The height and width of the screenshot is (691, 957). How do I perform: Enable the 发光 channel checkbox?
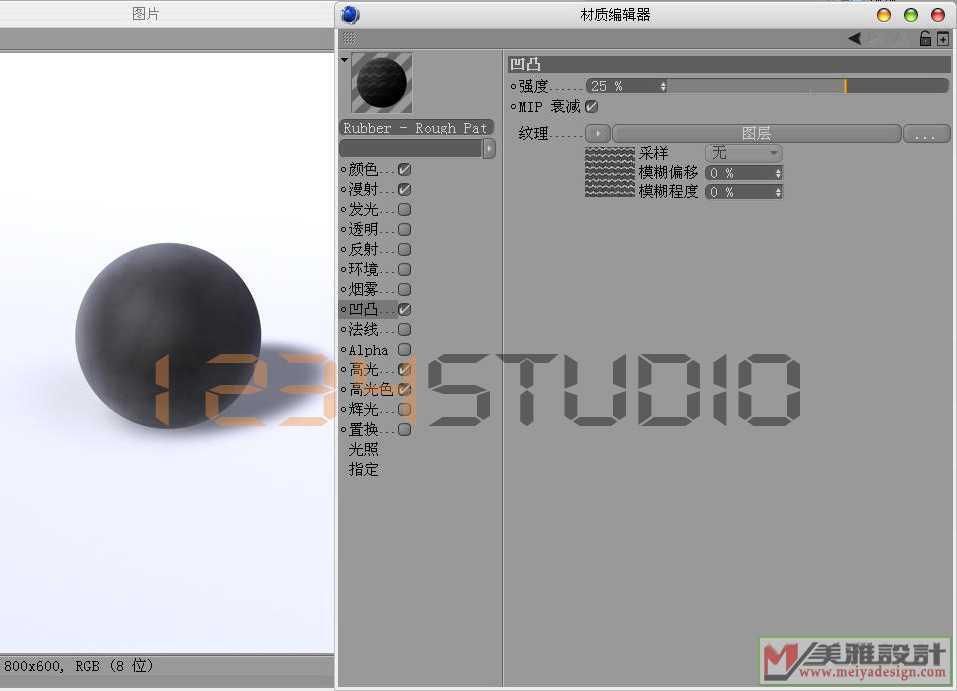point(404,209)
